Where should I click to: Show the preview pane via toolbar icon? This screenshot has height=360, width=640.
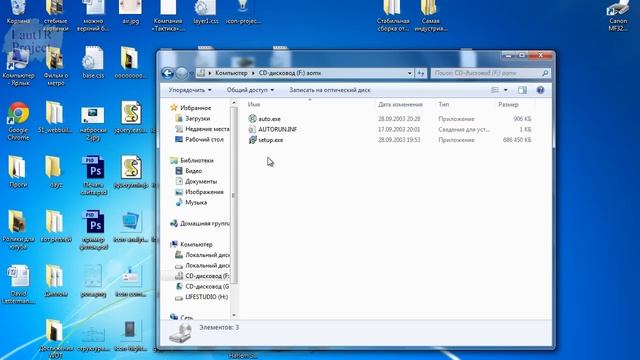tap(522, 90)
